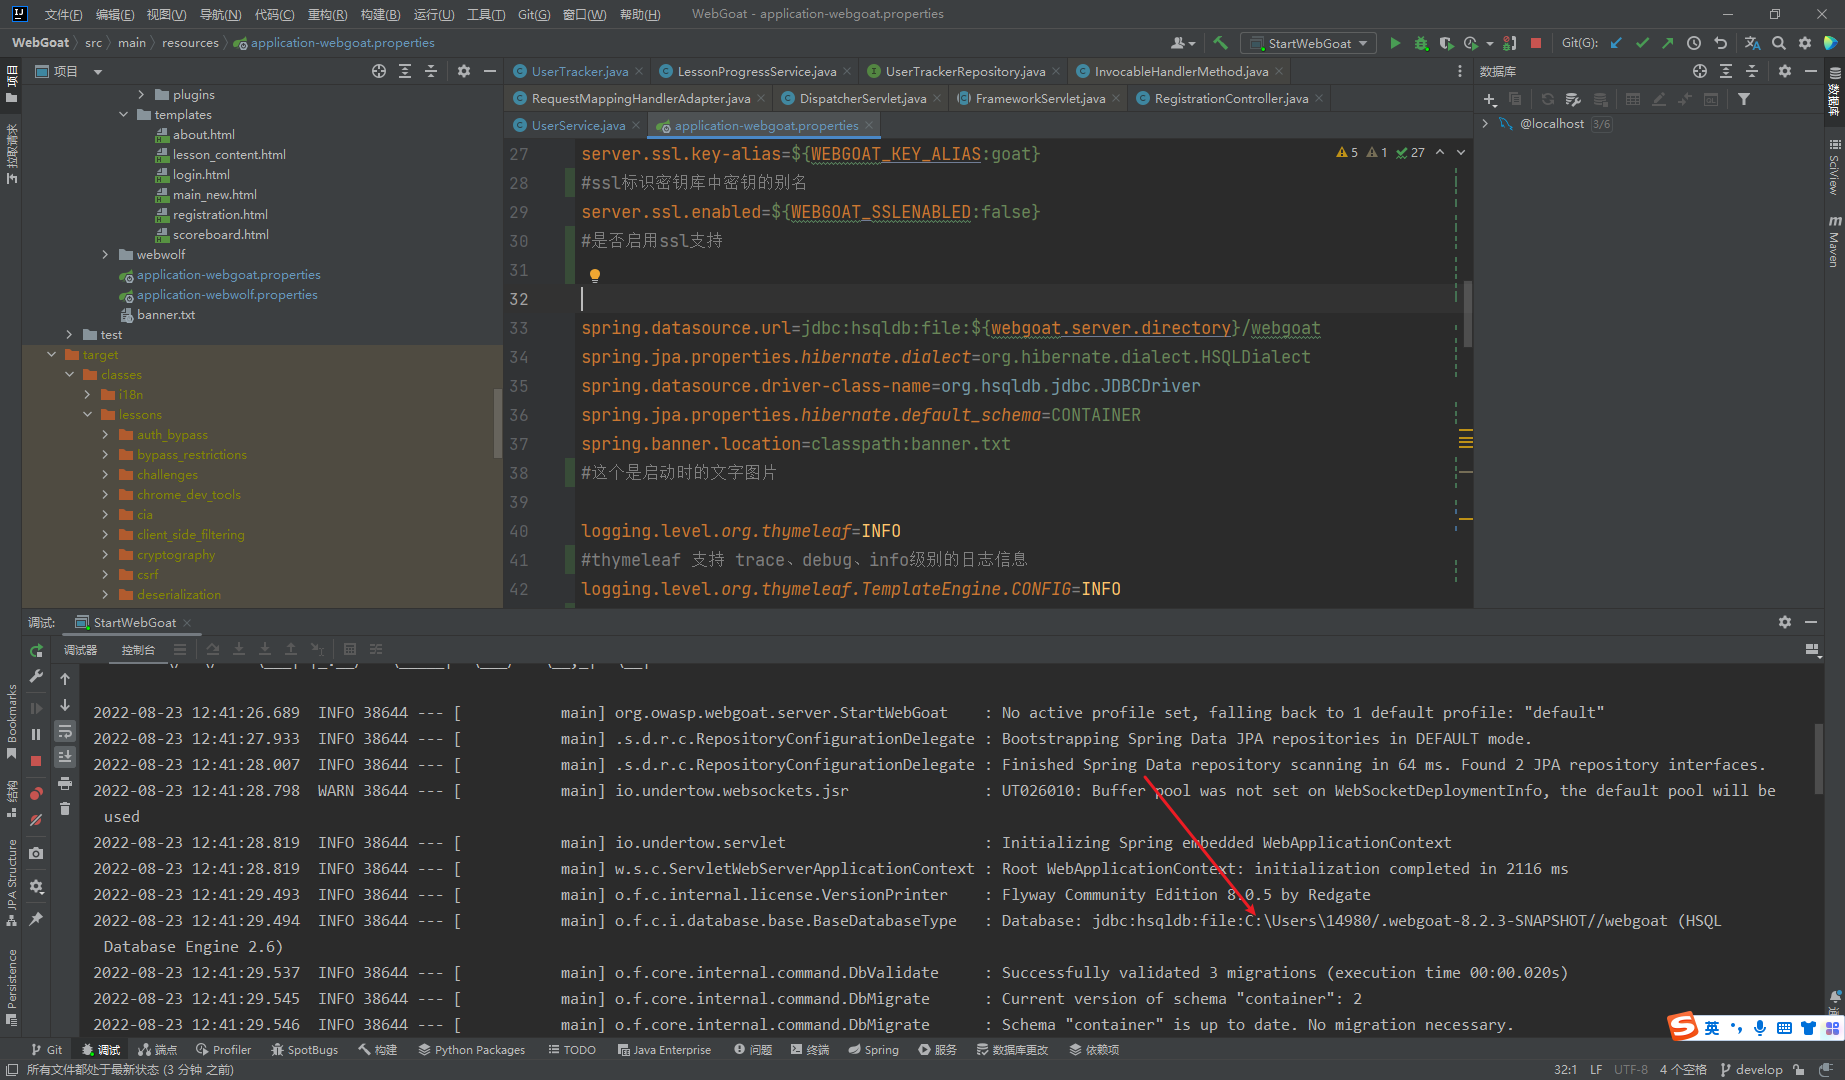
Task: Open IDE settings gear in top toolbar
Action: (x=1805, y=43)
